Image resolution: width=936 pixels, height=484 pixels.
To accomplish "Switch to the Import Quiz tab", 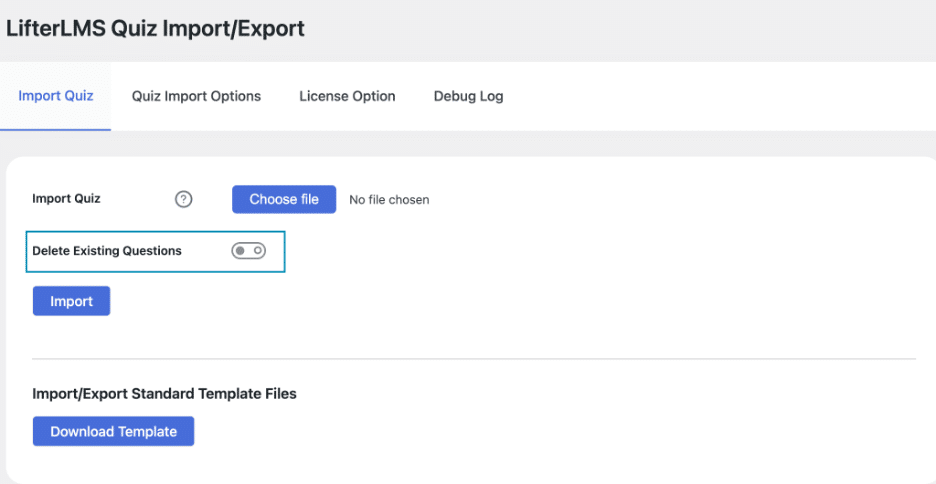I will [x=56, y=96].
